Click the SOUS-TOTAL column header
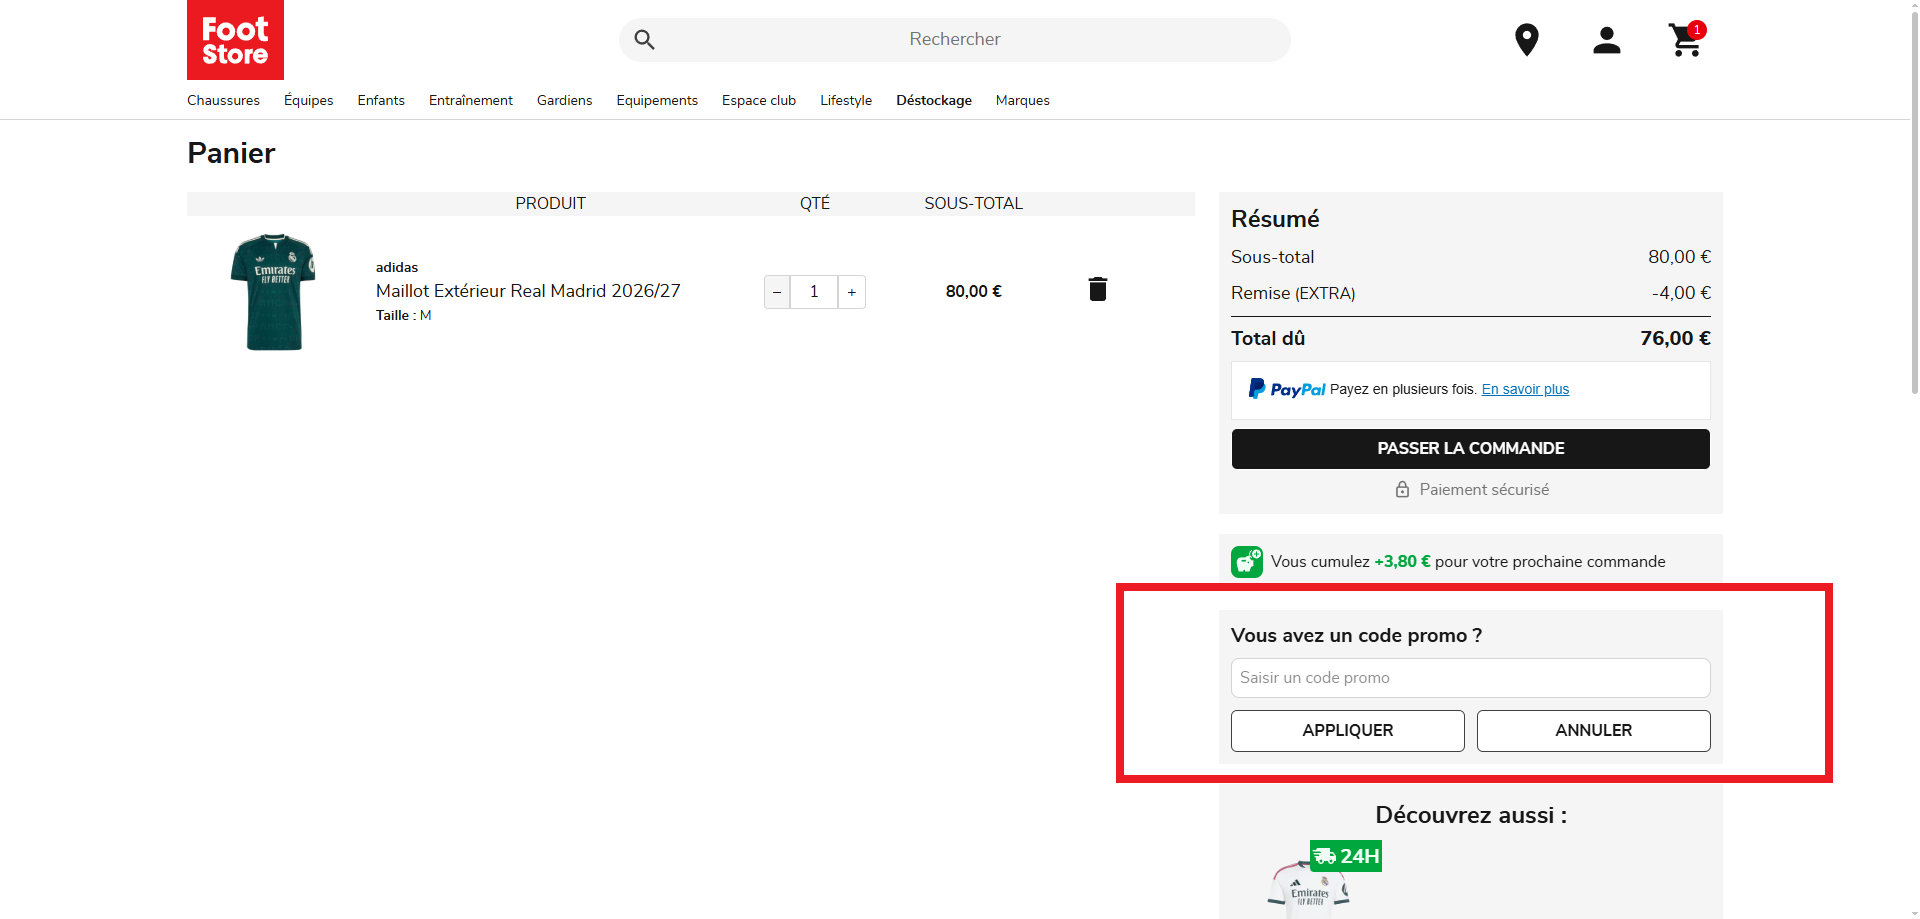 [x=973, y=203]
